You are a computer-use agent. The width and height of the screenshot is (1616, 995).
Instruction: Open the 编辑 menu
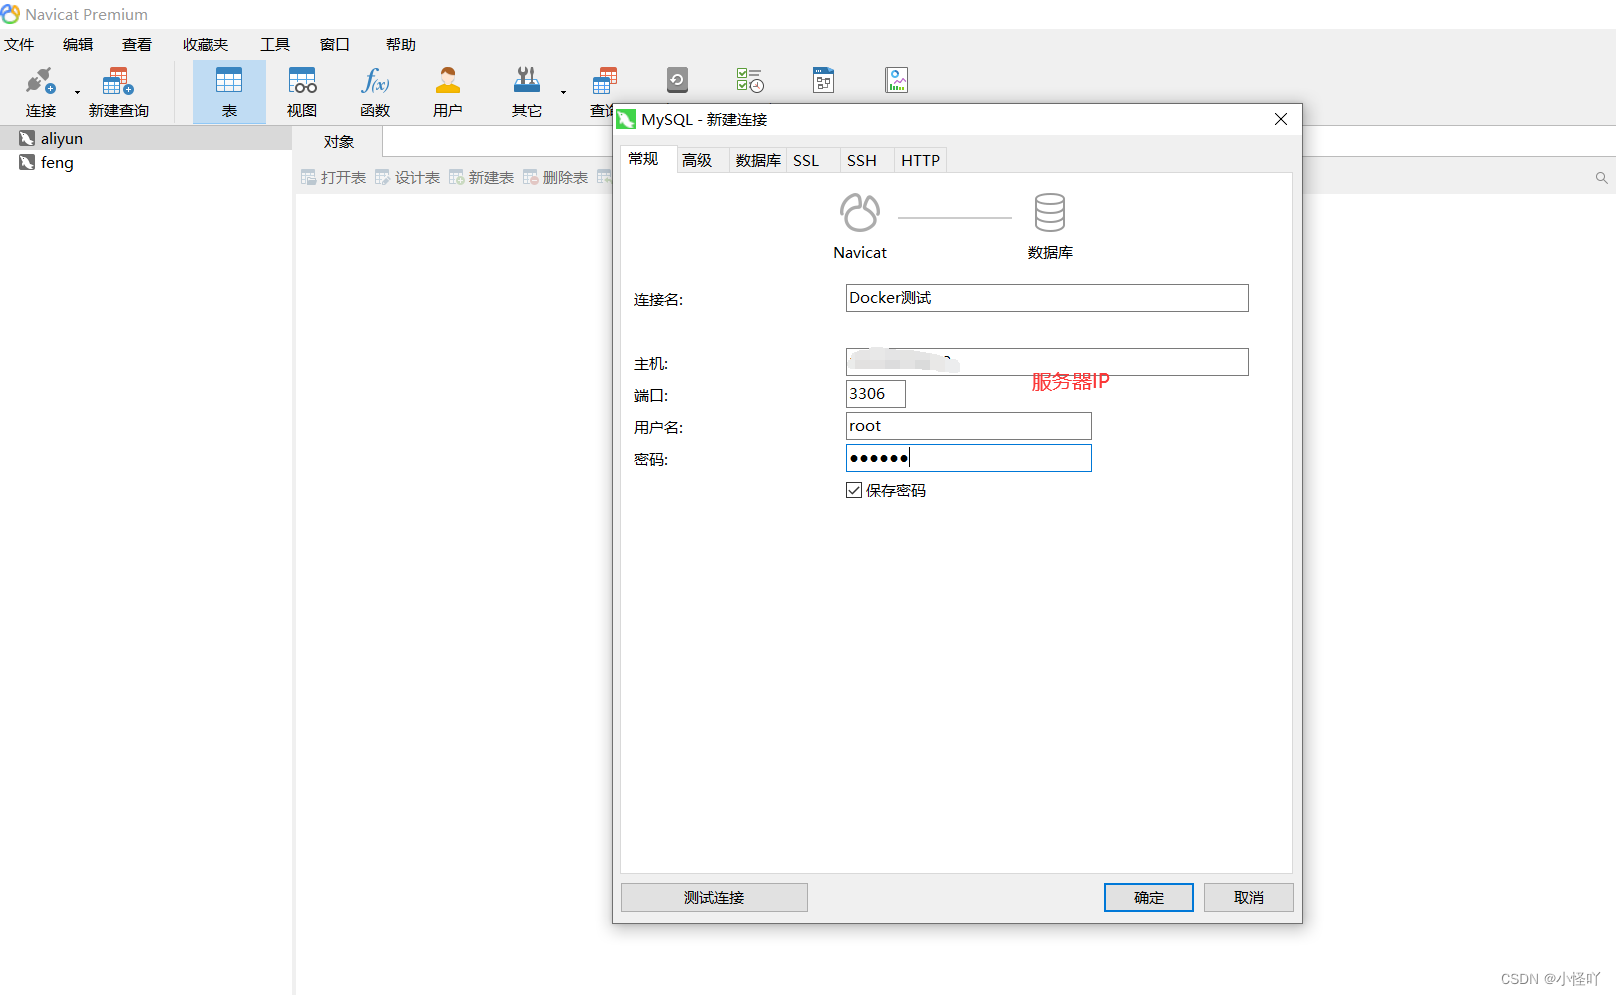click(x=78, y=44)
